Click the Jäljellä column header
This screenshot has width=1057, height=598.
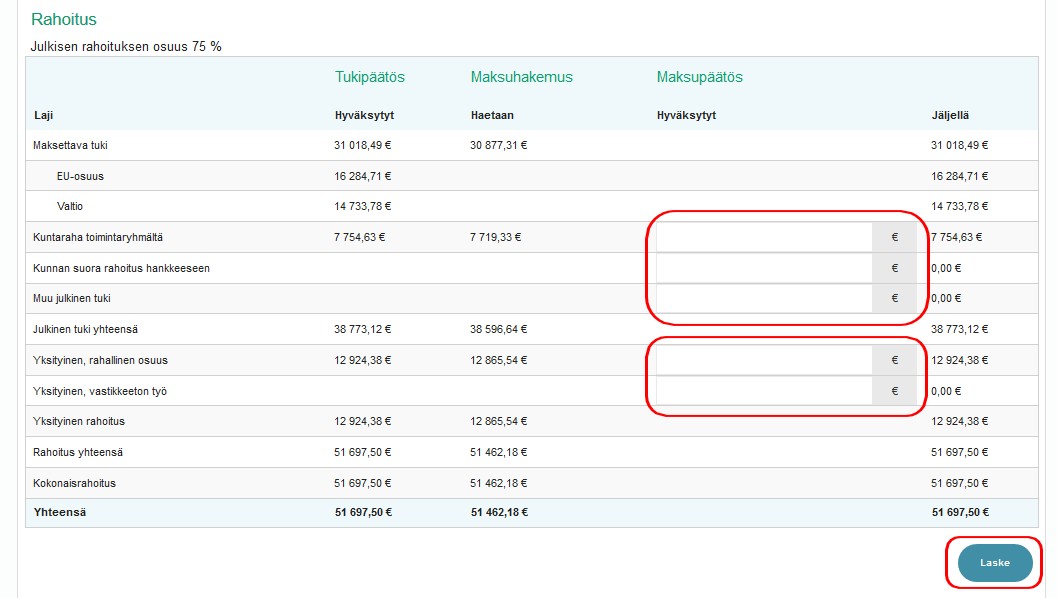pos(950,115)
